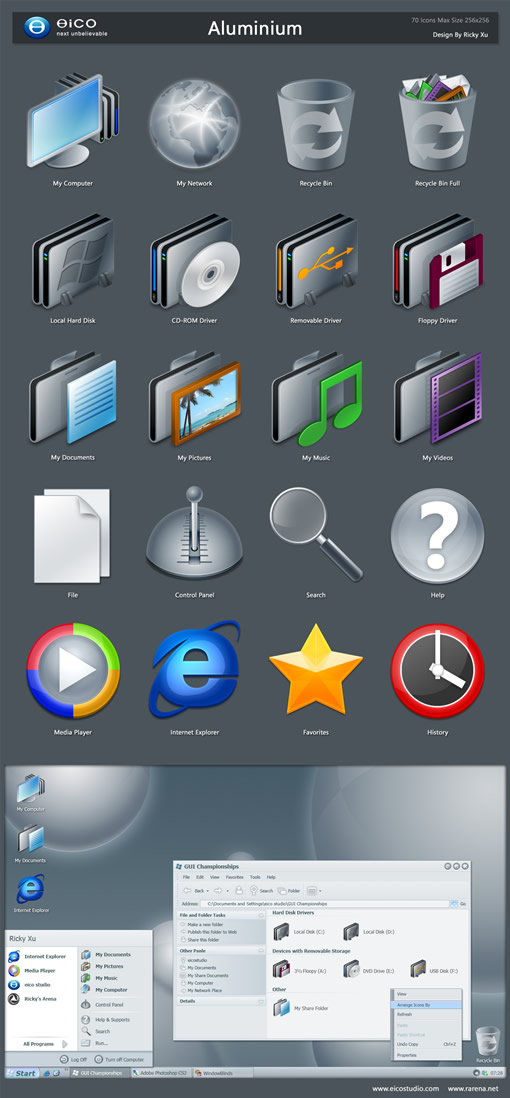Open the USB Disk (F:) icon
Image resolution: width=510 pixels, height=1098 pixels.
point(418,970)
